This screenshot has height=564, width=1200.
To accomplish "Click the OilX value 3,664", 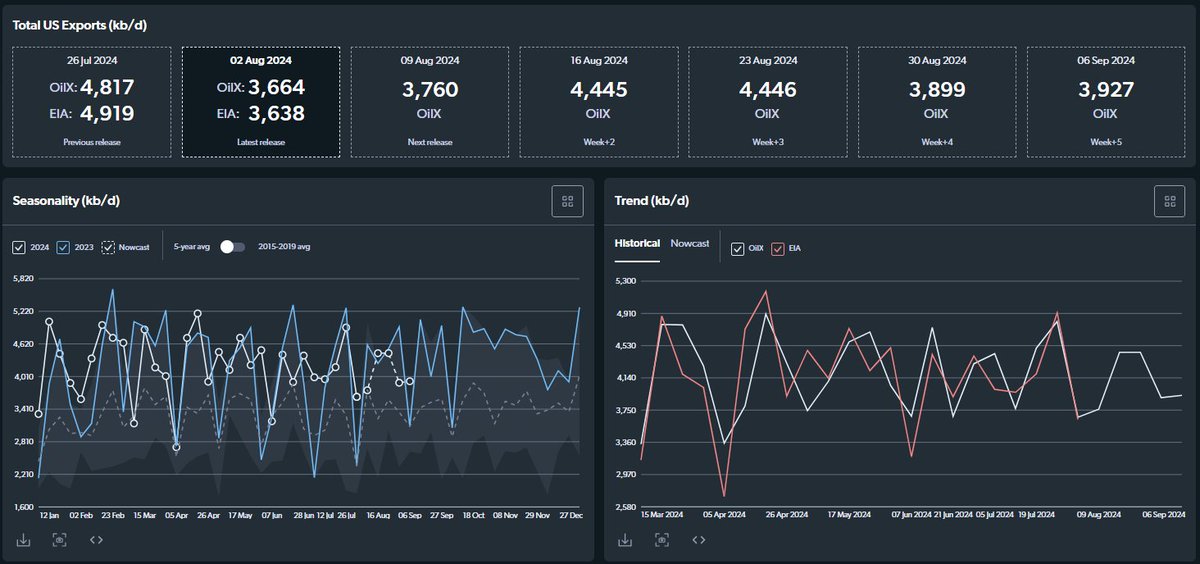I will [275, 87].
